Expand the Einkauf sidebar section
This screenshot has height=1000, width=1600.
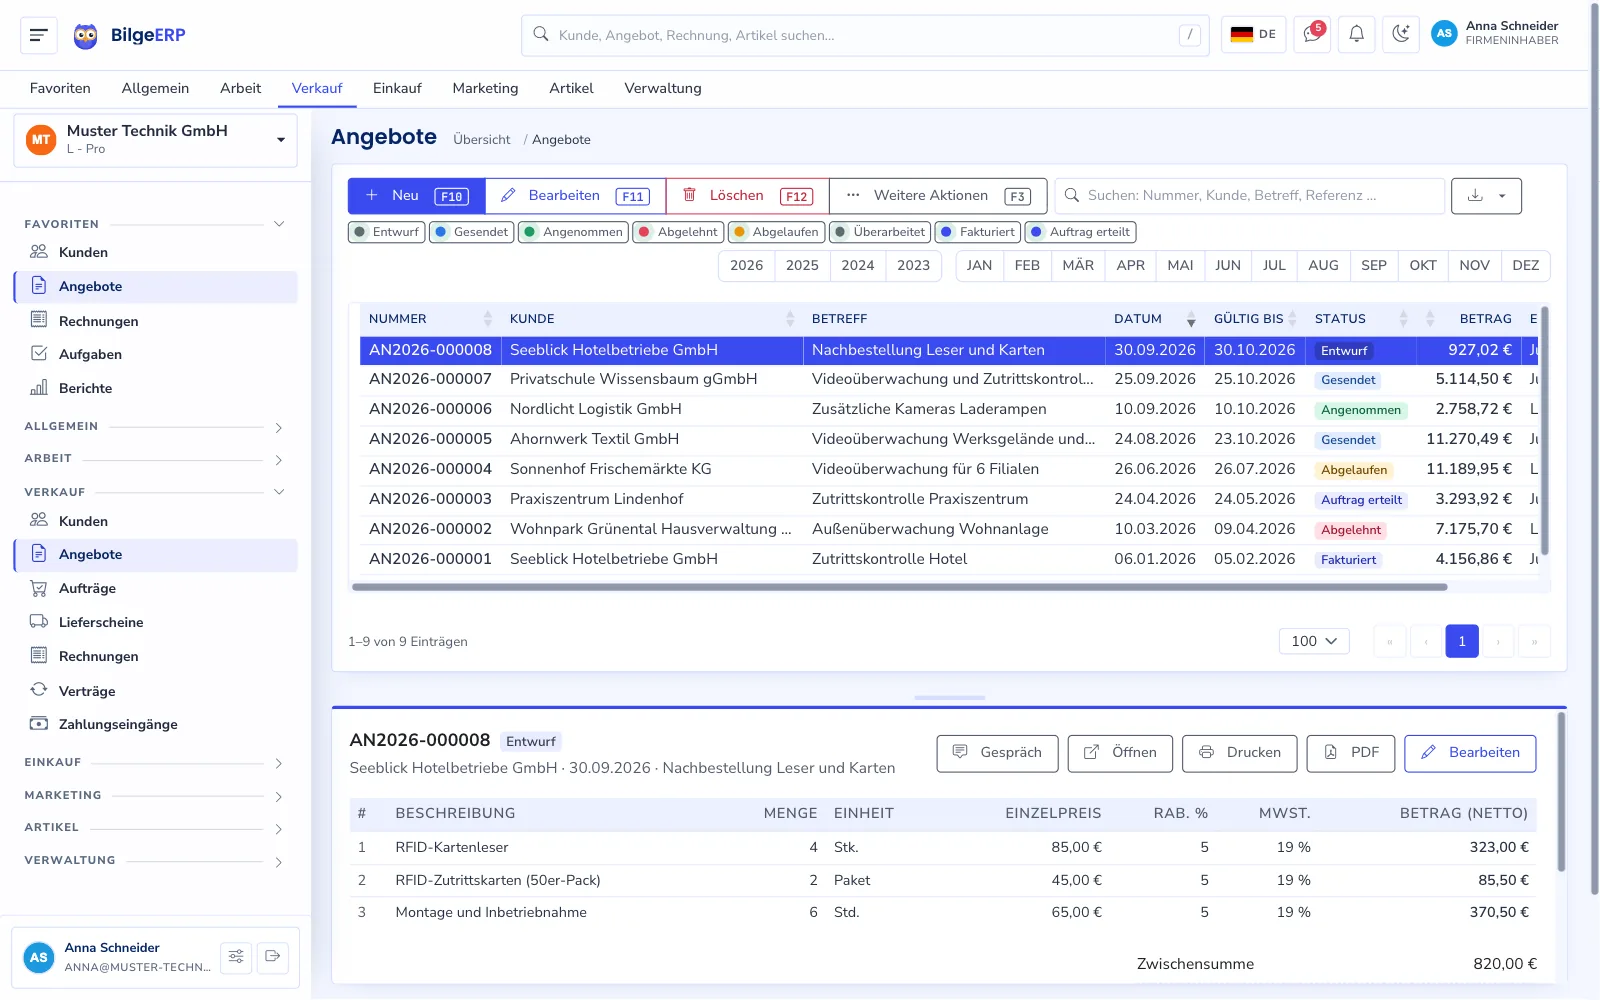[155, 762]
